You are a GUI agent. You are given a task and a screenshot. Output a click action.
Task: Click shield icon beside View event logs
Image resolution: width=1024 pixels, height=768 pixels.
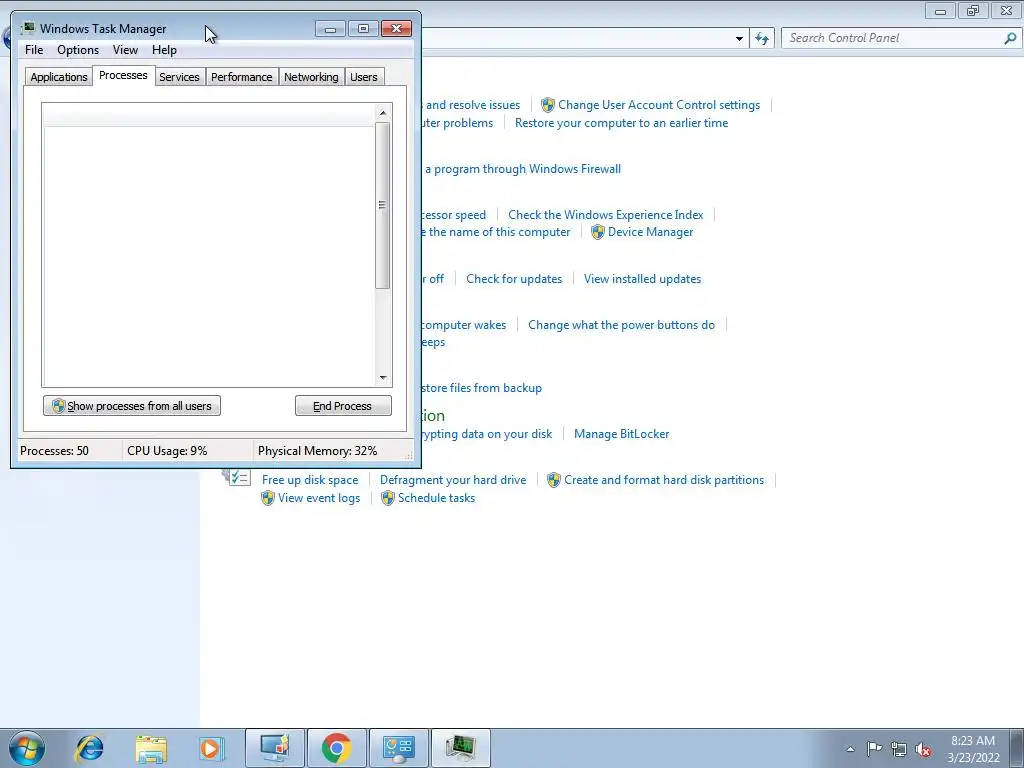[x=268, y=498]
